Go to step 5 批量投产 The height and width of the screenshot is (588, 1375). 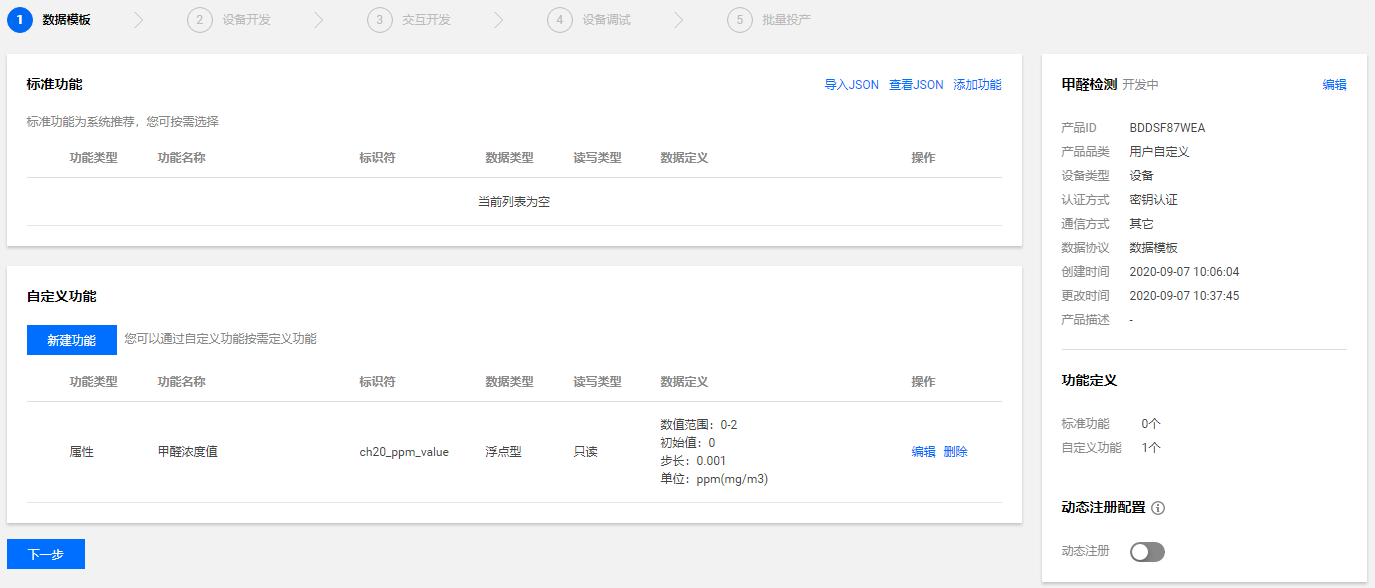(769, 20)
